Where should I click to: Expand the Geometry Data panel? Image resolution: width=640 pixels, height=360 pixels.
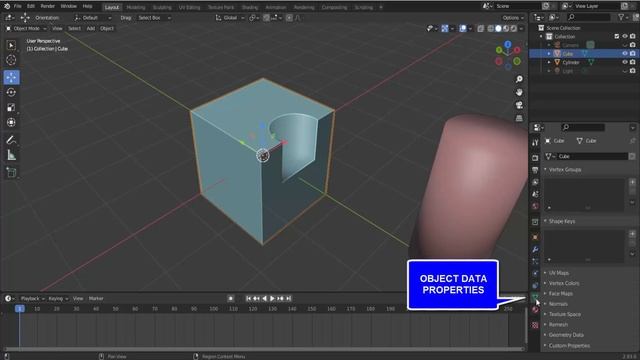[x=566, y=335]
